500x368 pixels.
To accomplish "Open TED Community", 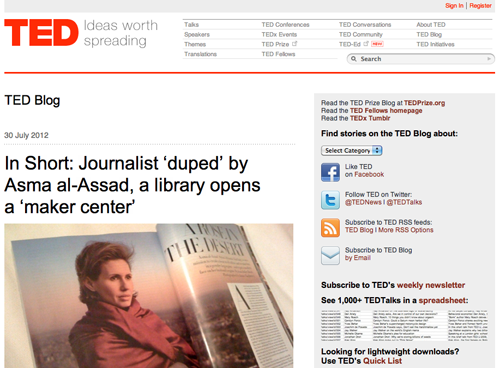I will 361,34.
